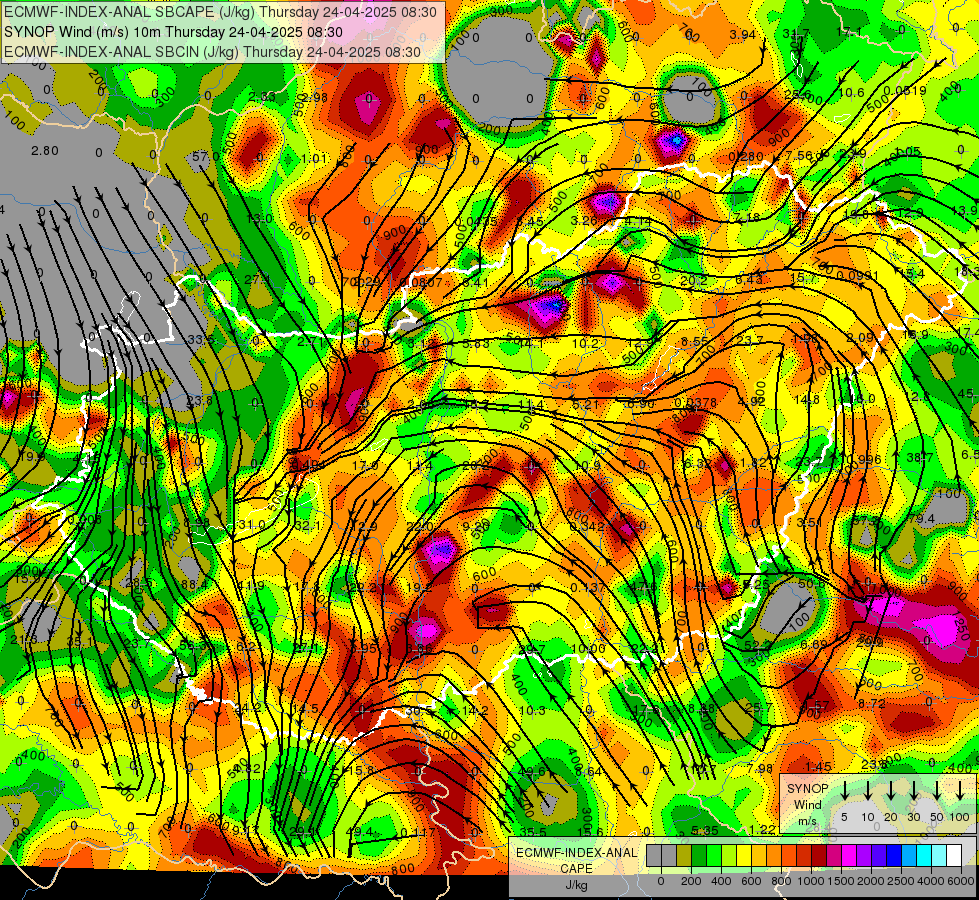Image resolution: width=979 pixels, height=900 pixels.
Task: Click the '5.83' value on the map
Action: (x=476, y=344)
